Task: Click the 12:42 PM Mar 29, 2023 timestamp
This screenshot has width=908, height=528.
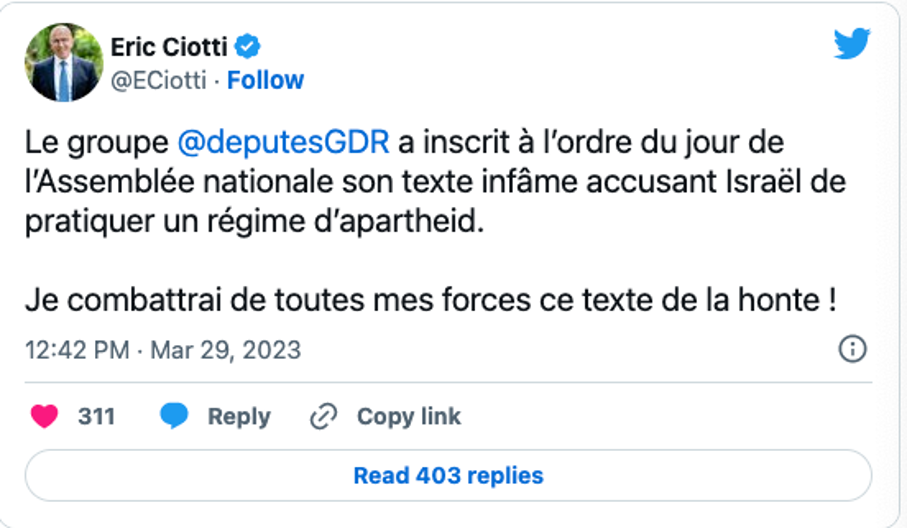Action: tap(163, 350)
